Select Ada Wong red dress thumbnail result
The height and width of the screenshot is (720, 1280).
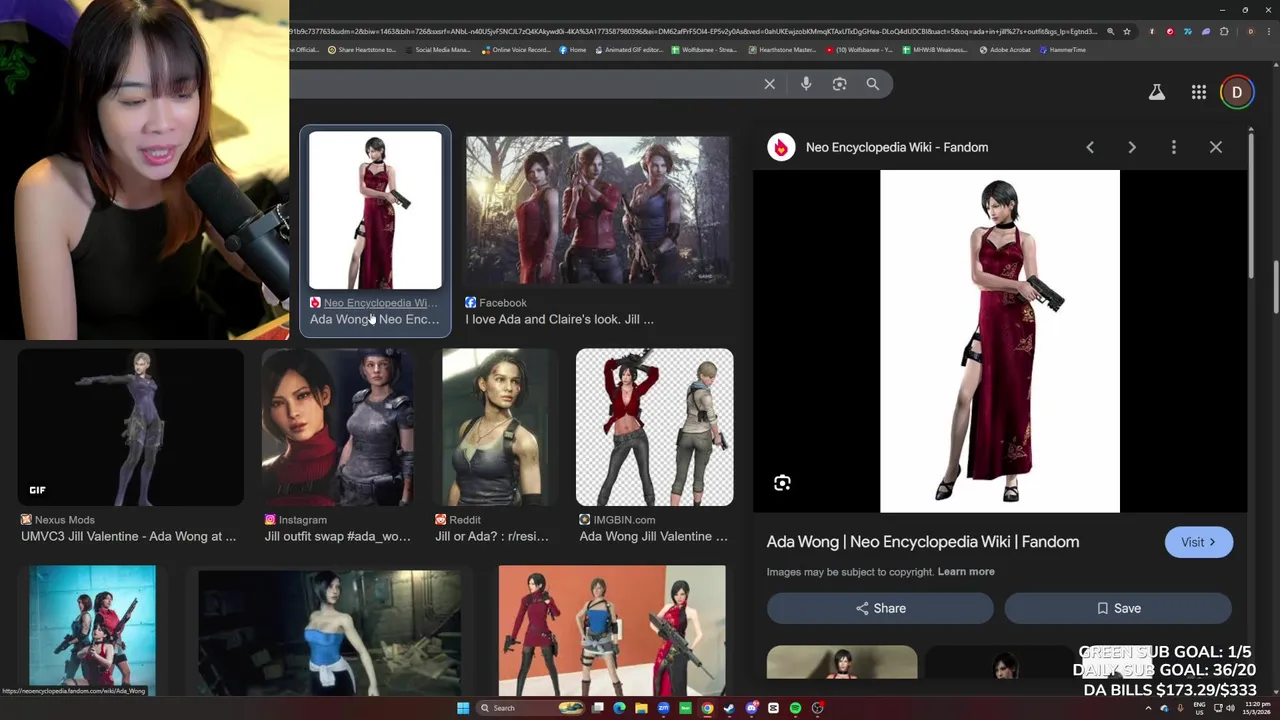coord(375,210)
